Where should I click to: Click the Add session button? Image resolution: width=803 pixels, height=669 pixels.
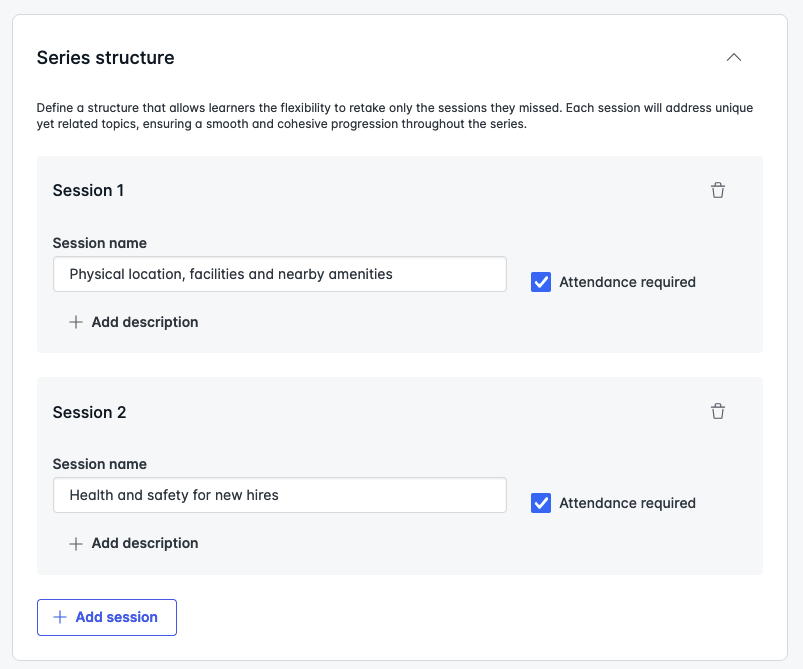(107, 617)
